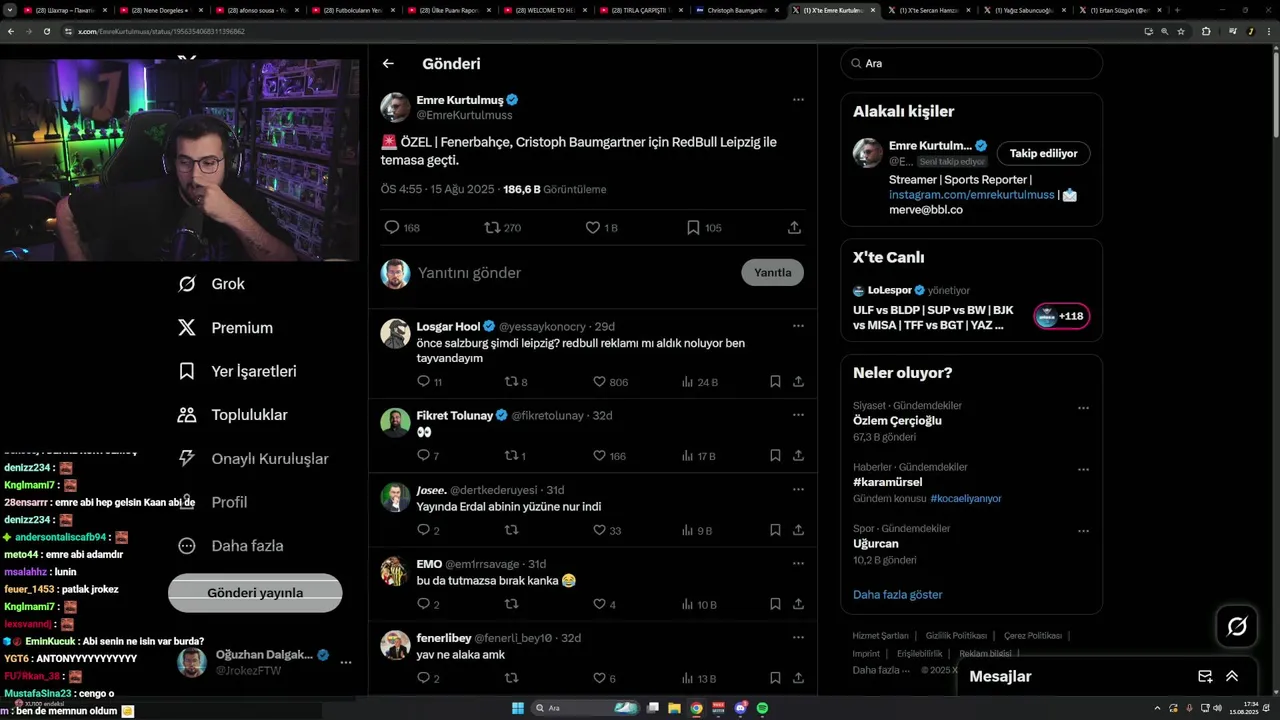
Task: Click the browser address bar
Action: coord(600,31)
